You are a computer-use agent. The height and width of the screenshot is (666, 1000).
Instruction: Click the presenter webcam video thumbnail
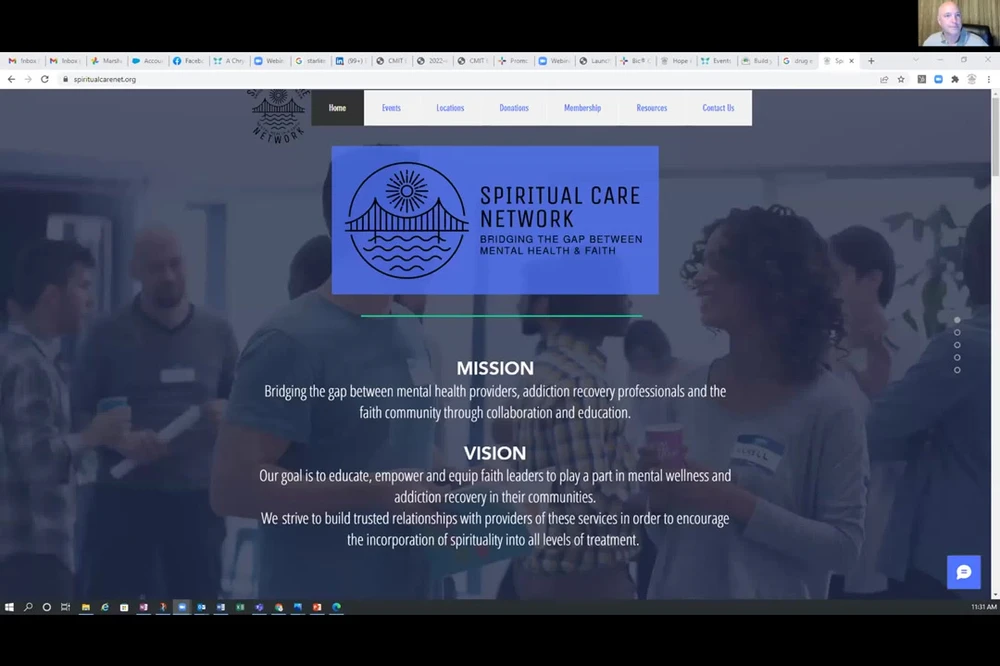(x=959, y=24)
